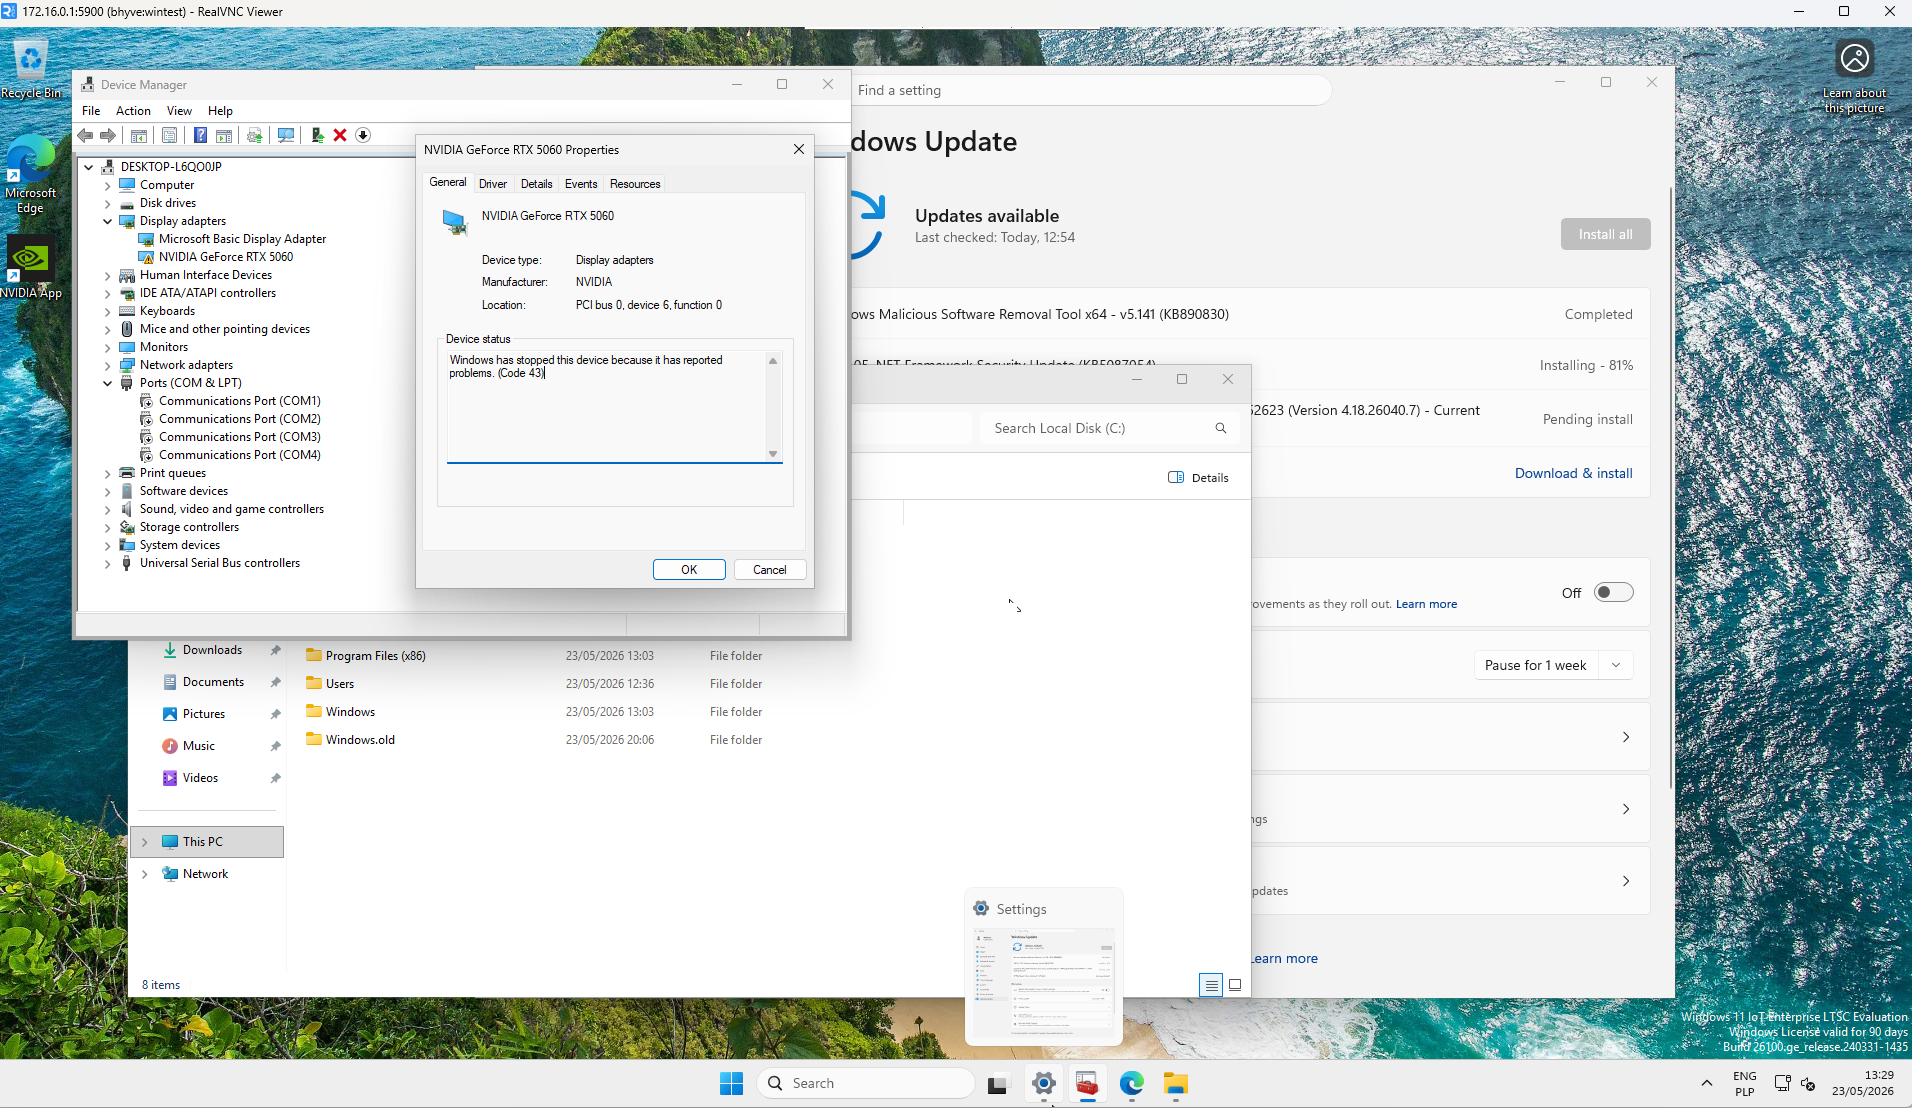Viewport: 1912px width, 1108px height.
Task: Click the muted volume icon in system tray
Action: 1808,1083
